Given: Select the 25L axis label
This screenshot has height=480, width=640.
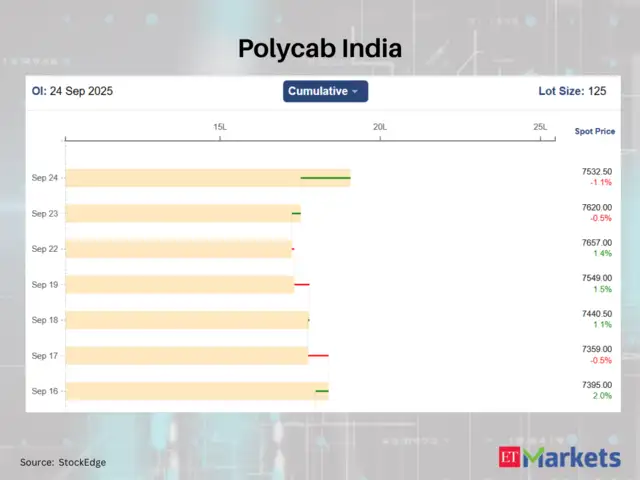Looking at the screenshot, I should [x=540, y=127].
